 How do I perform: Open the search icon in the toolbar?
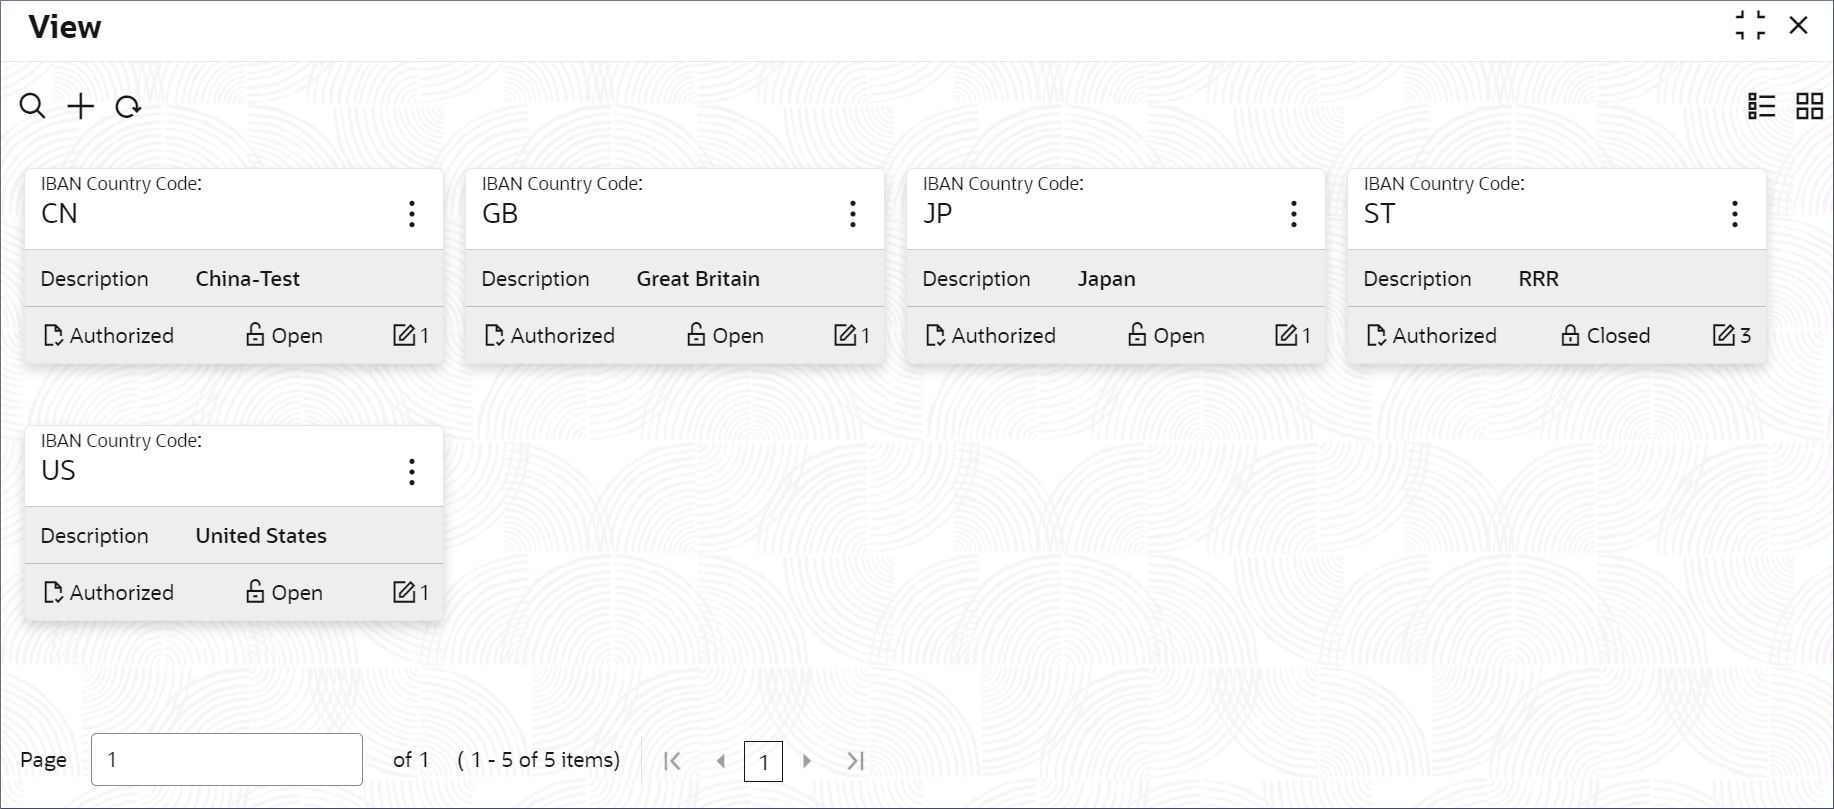point(33,106)
